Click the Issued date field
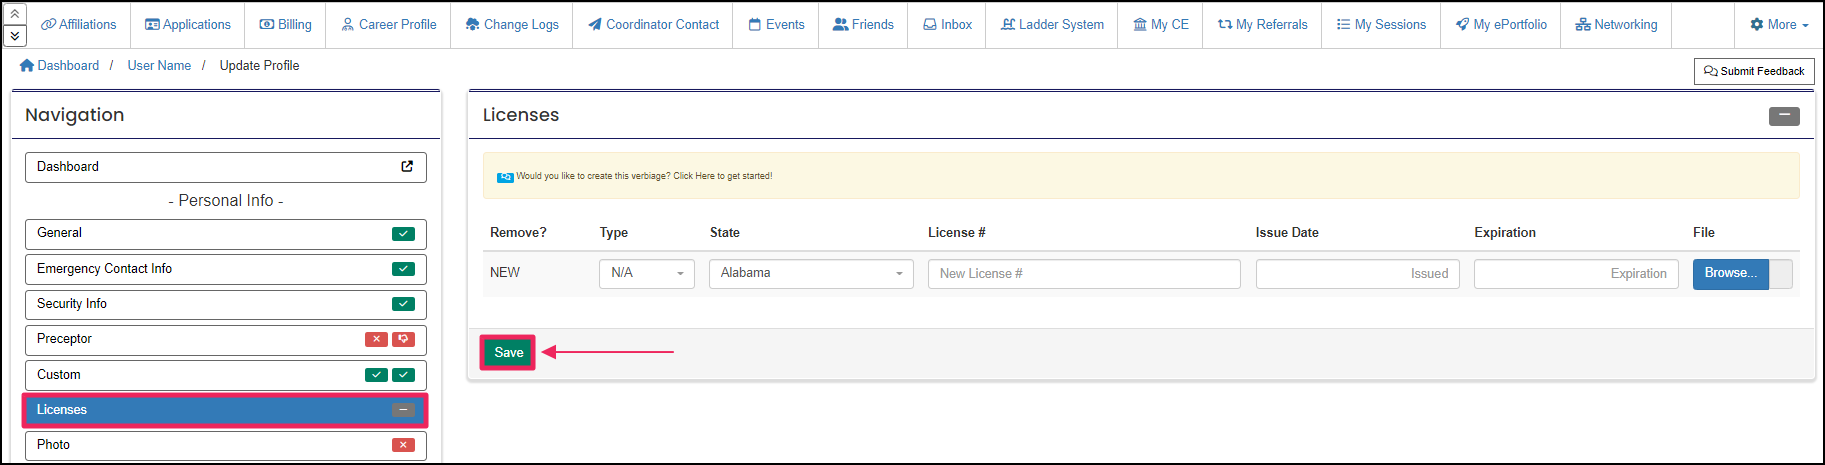 pyautogui.click(x=1358, y=274)
